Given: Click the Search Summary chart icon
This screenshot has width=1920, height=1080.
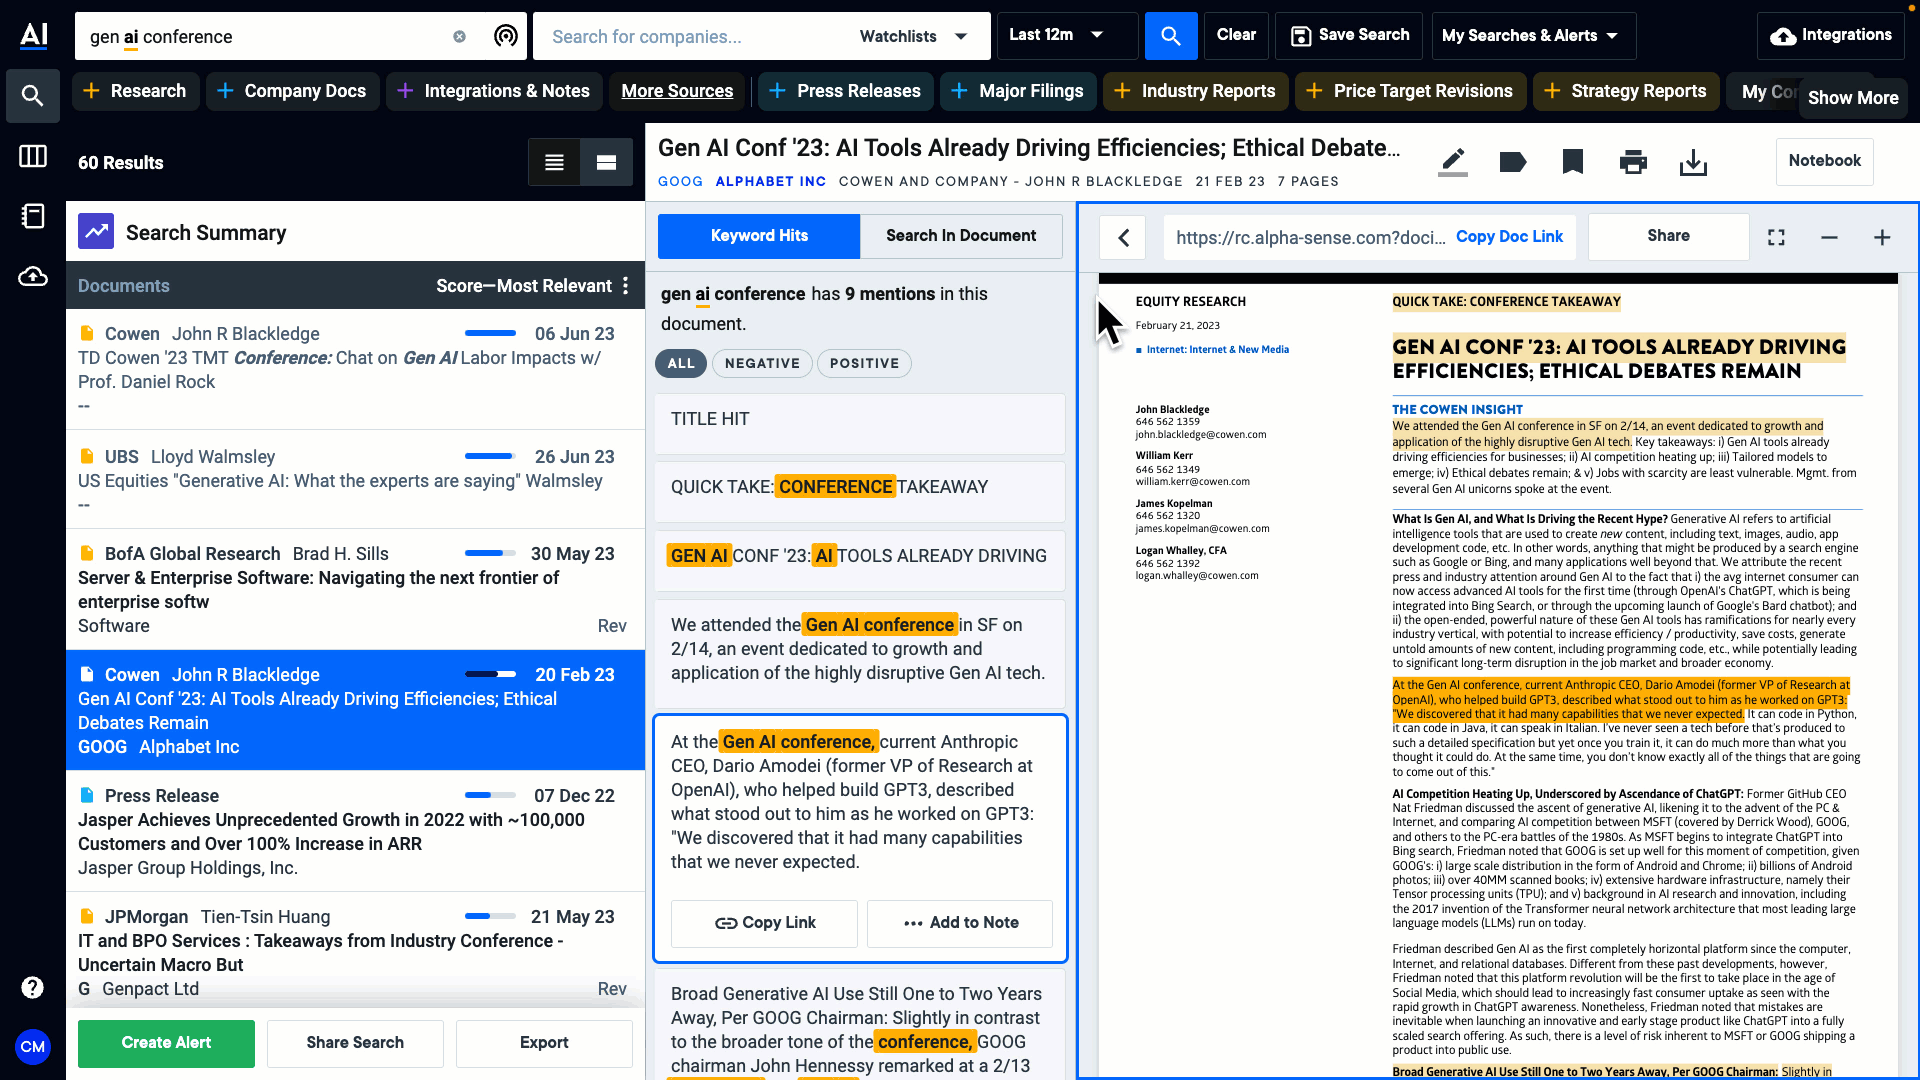Looking at the screenshot, I should (x=96, y=232).
